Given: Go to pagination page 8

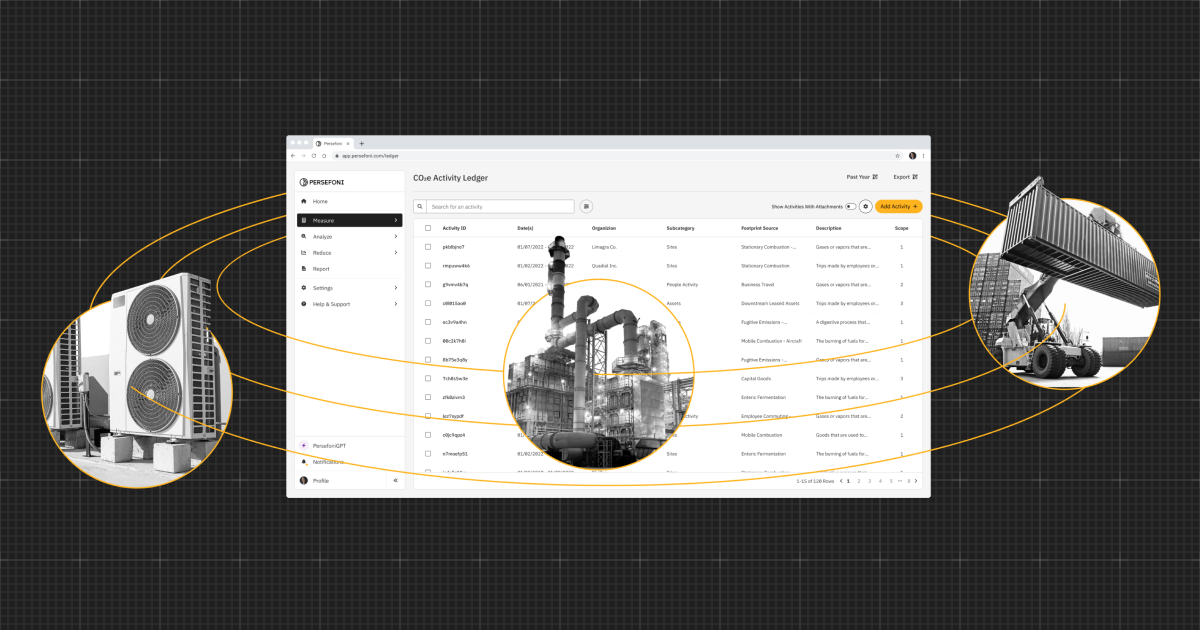Looking at the screenshot, I should [908, 481].
